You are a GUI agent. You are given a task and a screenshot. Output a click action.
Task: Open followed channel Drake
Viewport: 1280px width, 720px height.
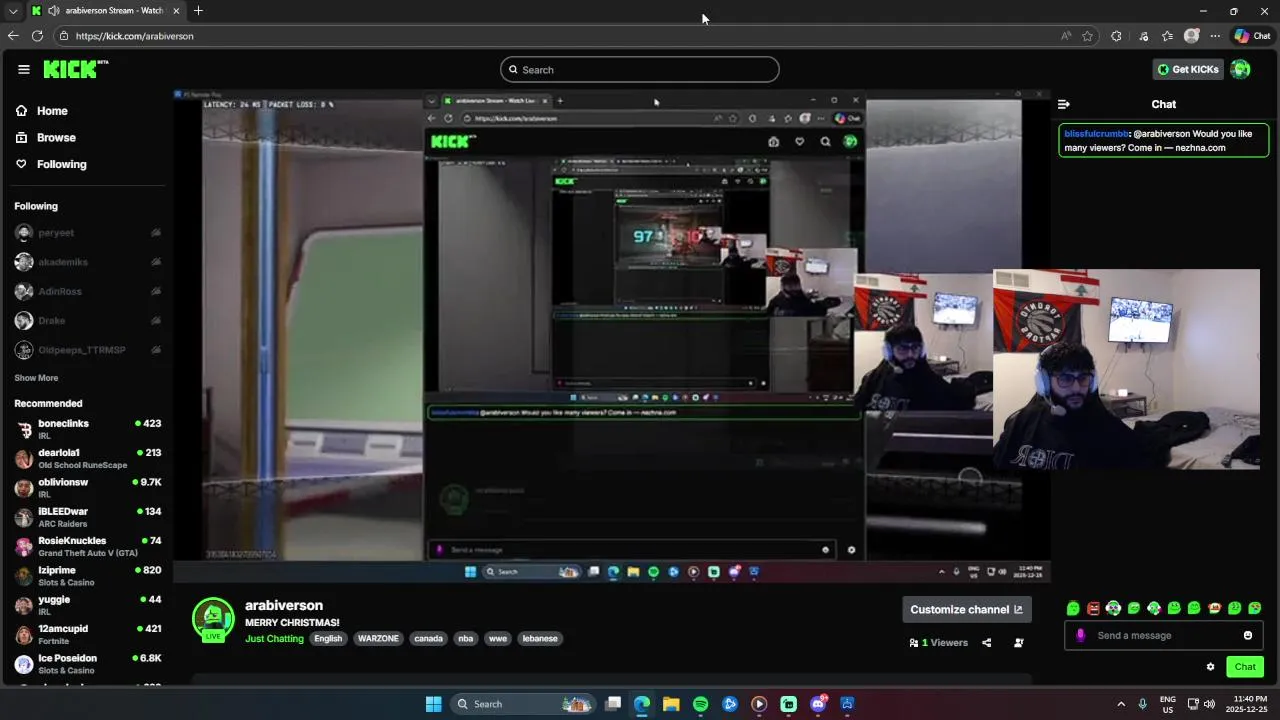click(87, 321)
